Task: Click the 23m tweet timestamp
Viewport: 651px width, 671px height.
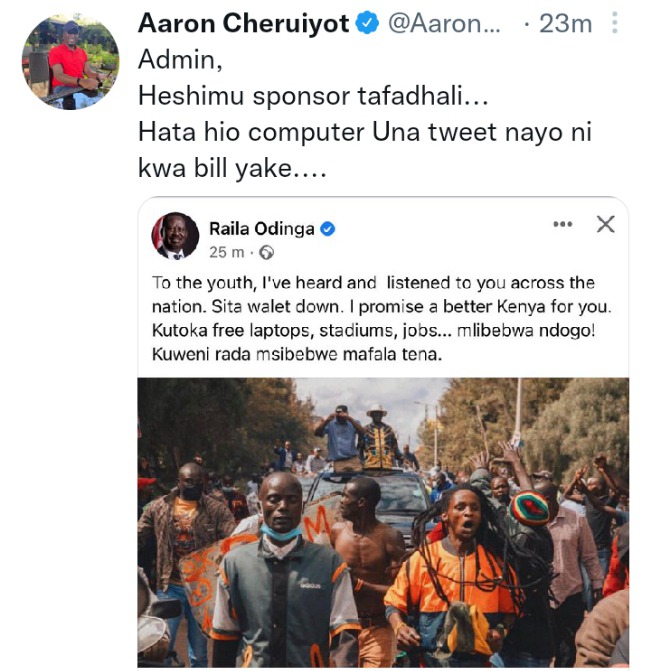Action: point(565,24)
